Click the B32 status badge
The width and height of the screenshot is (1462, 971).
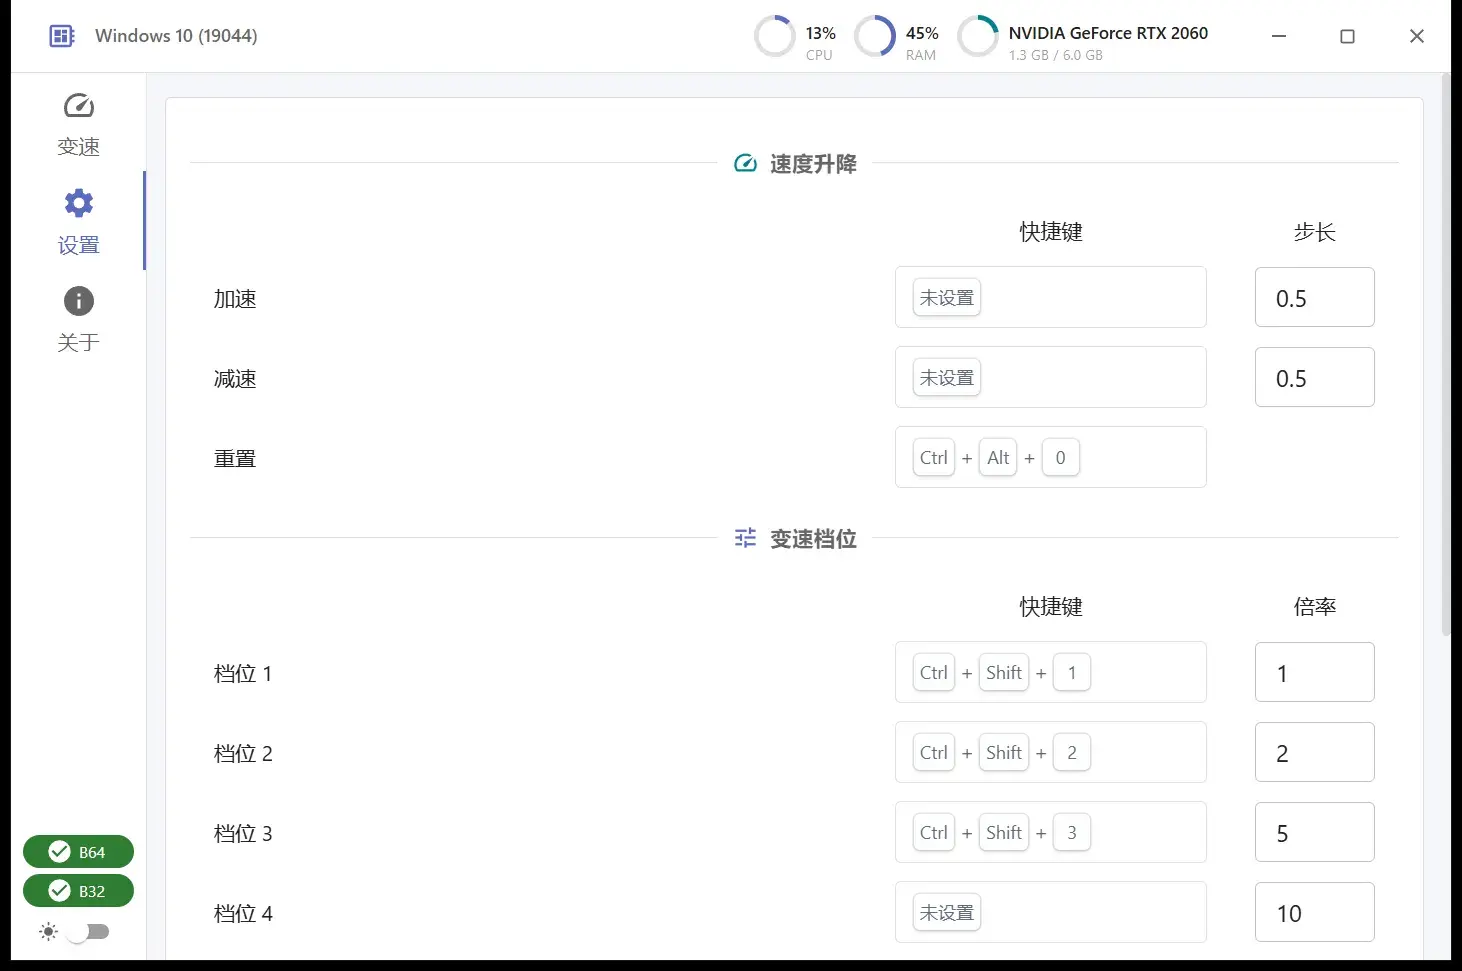[78, 891]
